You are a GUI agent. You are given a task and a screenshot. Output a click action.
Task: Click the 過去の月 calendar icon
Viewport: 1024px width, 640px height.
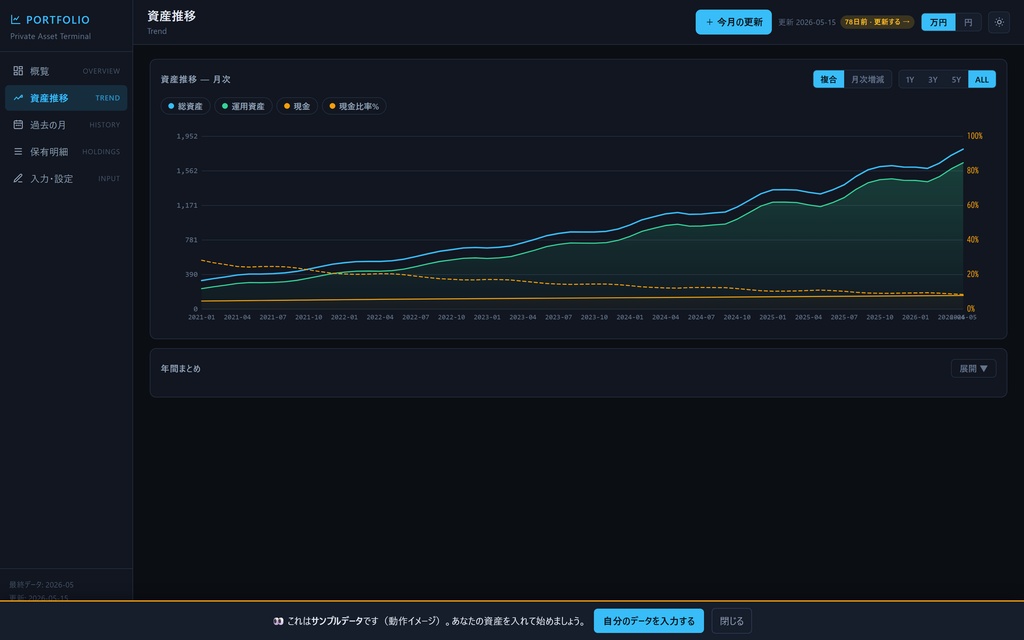(x=18, y=125)
